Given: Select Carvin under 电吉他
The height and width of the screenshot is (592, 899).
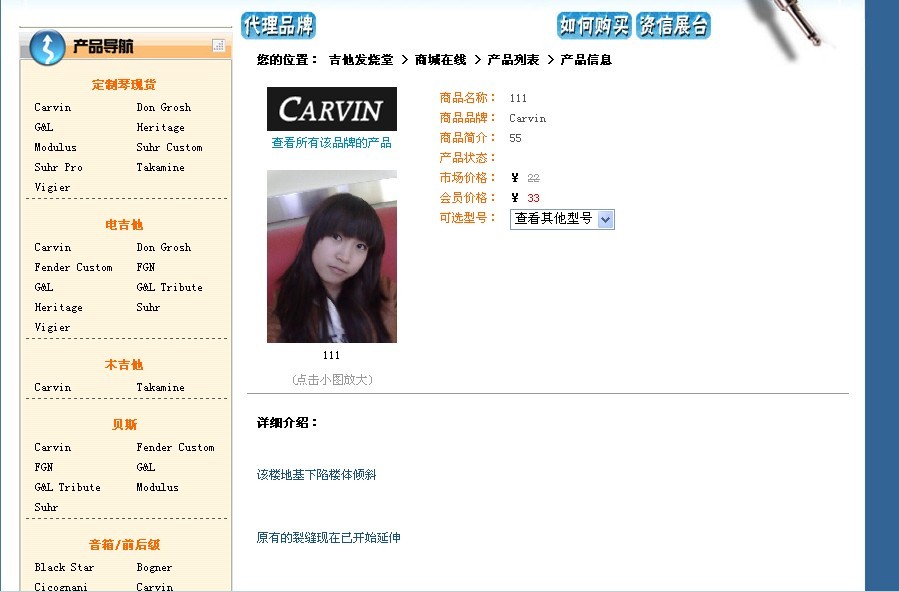Looking at the screenshot, I should (x=53, y=247).
